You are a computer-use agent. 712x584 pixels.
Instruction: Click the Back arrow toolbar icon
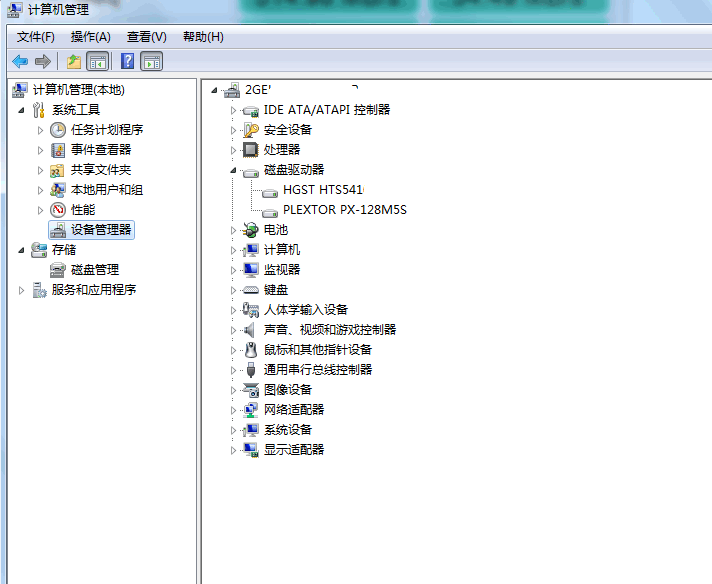20,61
